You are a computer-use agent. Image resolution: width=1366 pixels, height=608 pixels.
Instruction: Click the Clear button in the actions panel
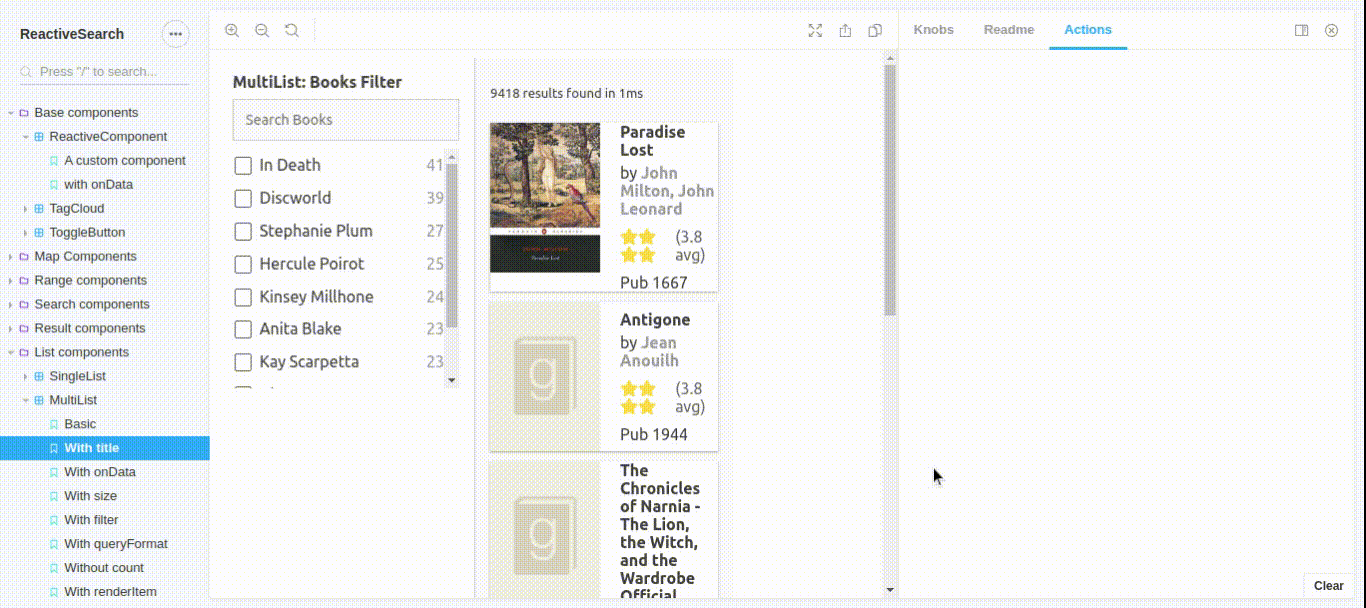pos(1328,585)
